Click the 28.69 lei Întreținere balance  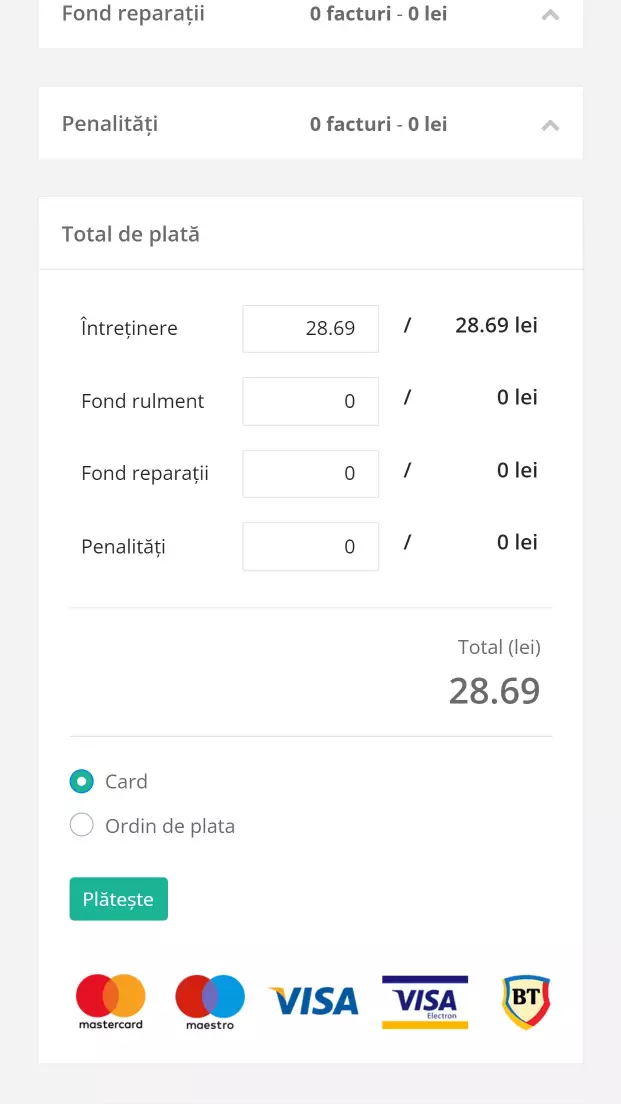[496, 325]
